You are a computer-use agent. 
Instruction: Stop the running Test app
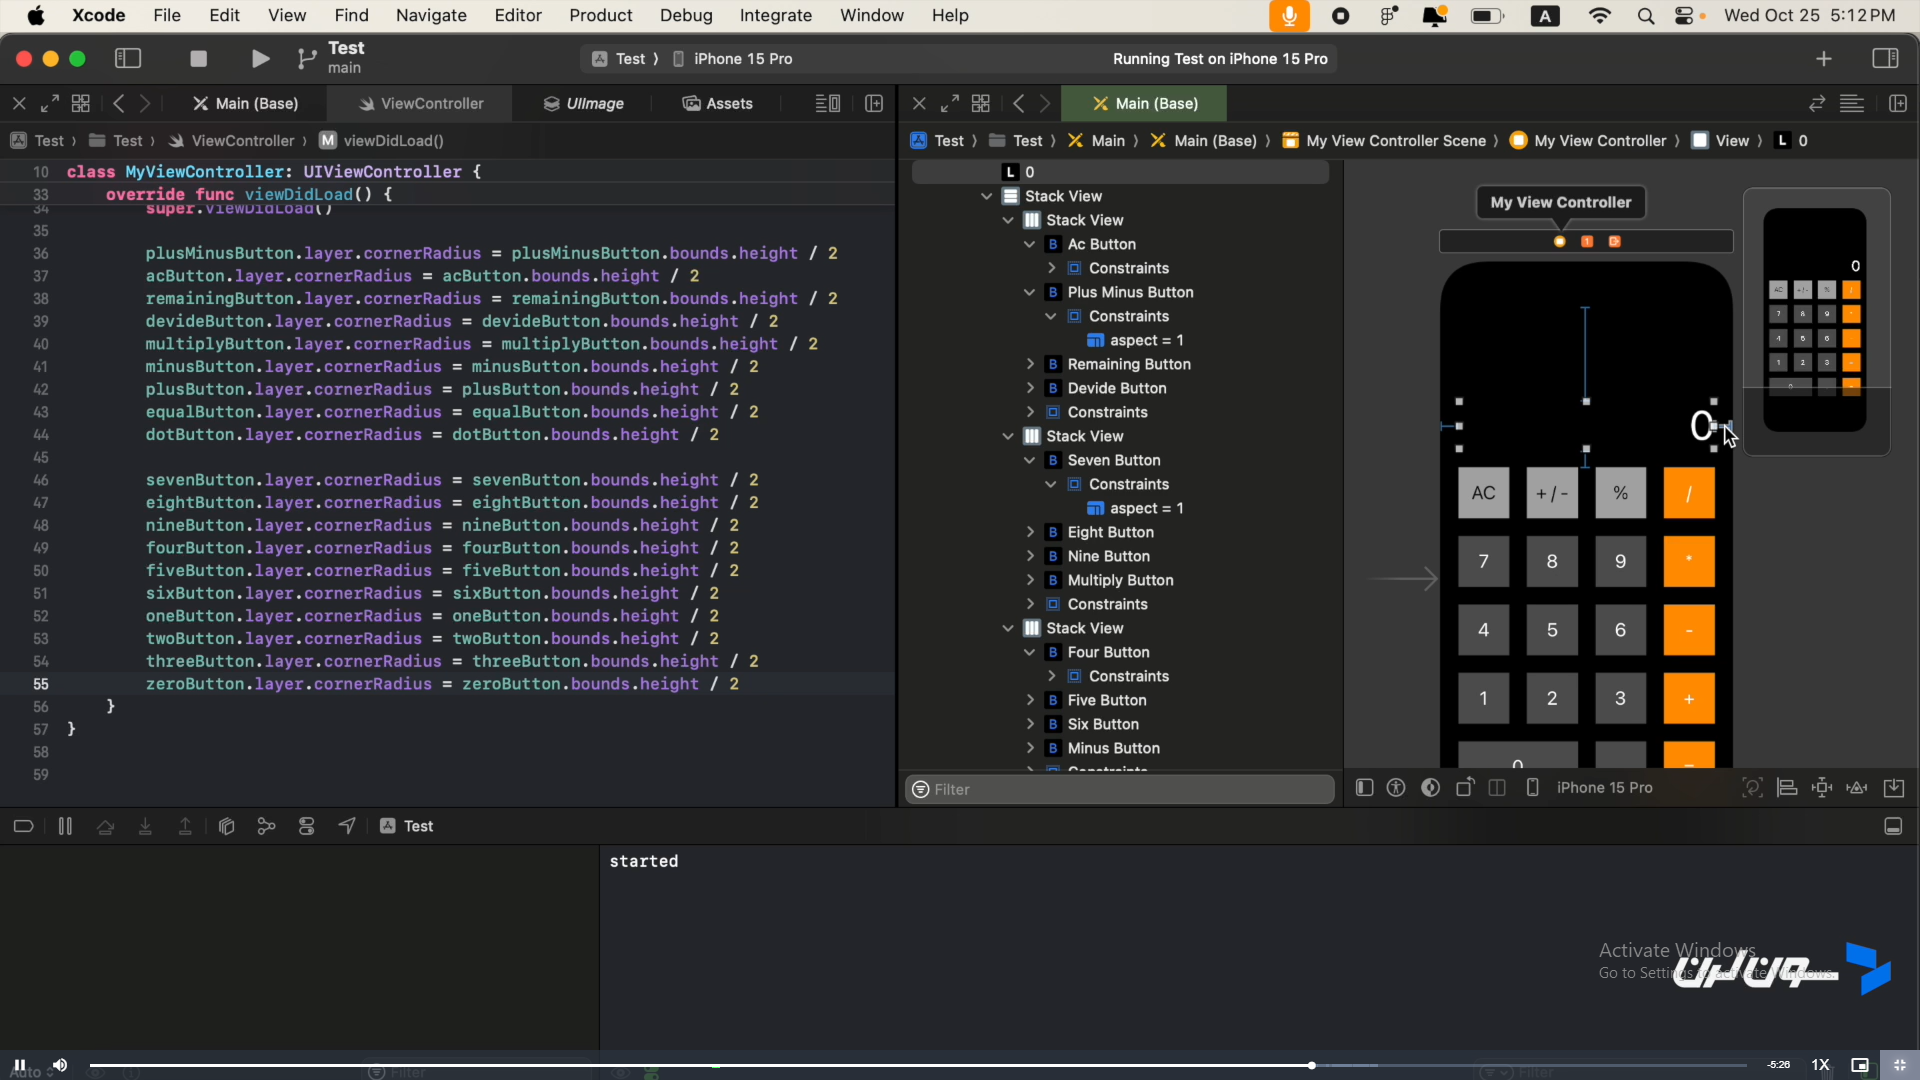pos(198,59)
